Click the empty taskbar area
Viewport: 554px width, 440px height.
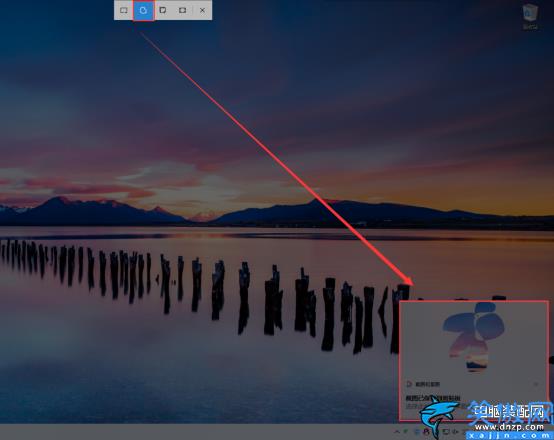(x=194, y=432)
